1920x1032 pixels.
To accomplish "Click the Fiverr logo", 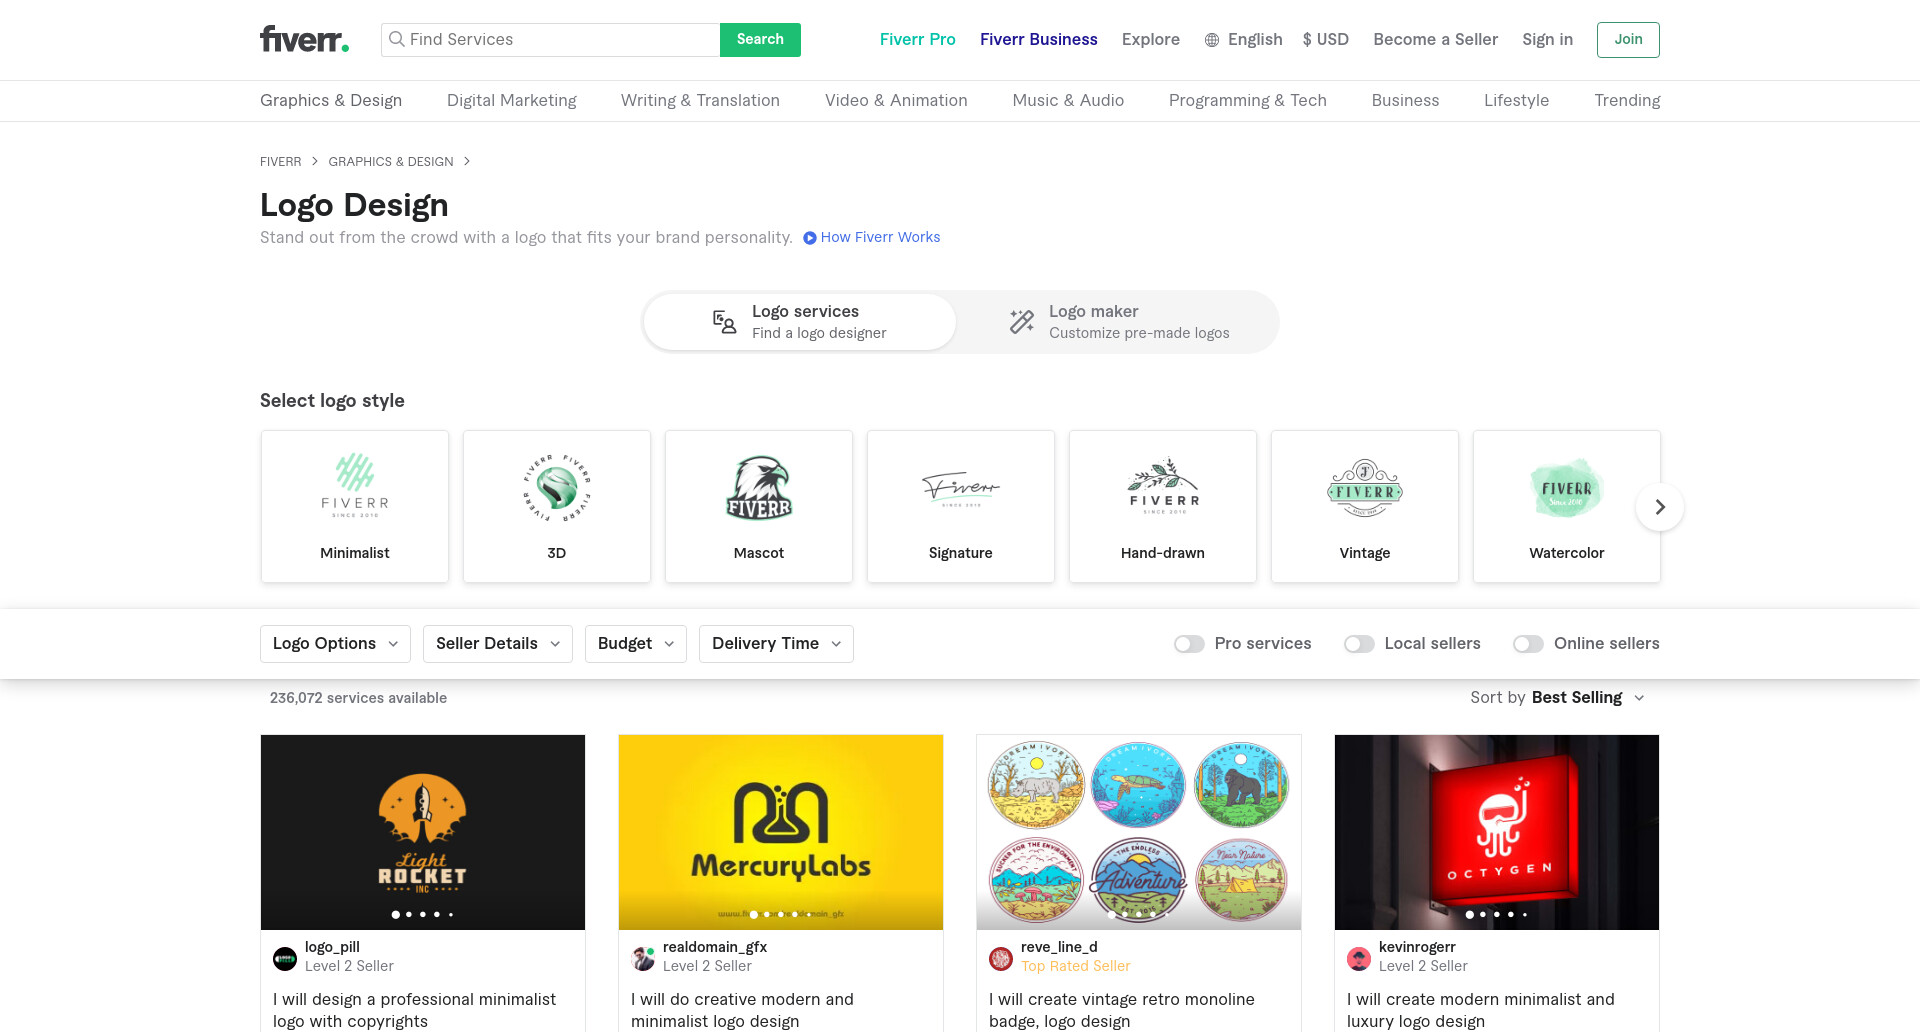I will [304, 39].
